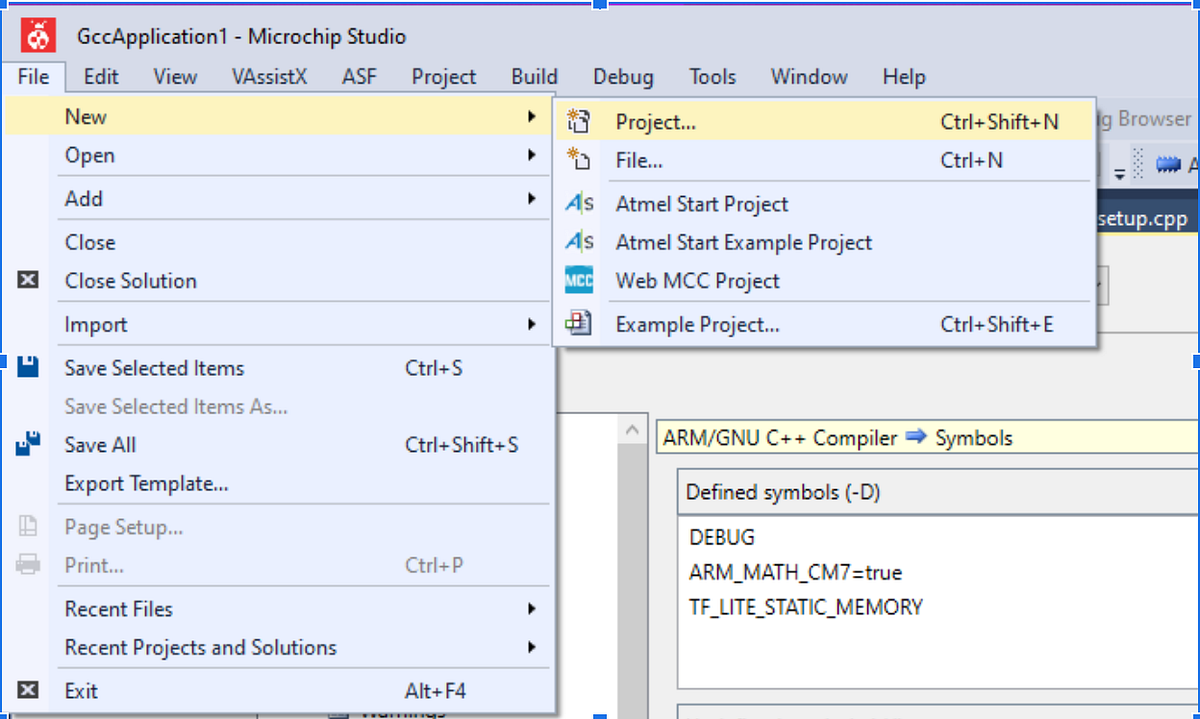This screenshot has width=1200, height=719.
Task: Select Atmel Start Example Project
Action: [825, 242]
